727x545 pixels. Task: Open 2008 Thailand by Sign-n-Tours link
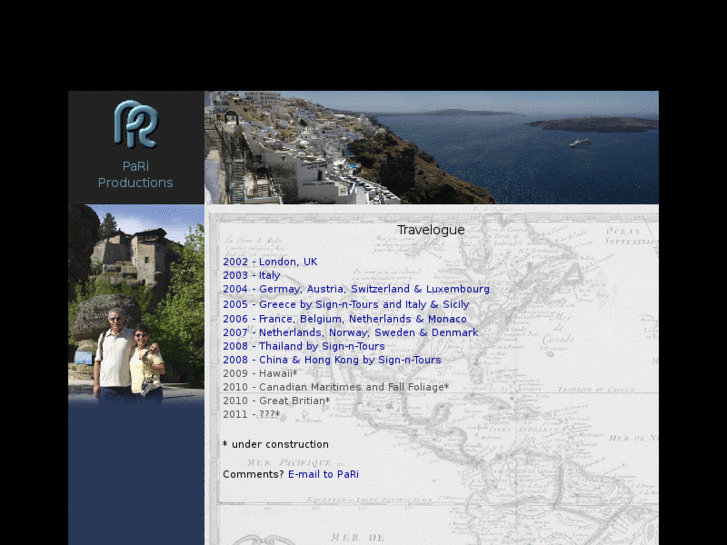pos(304,346)
